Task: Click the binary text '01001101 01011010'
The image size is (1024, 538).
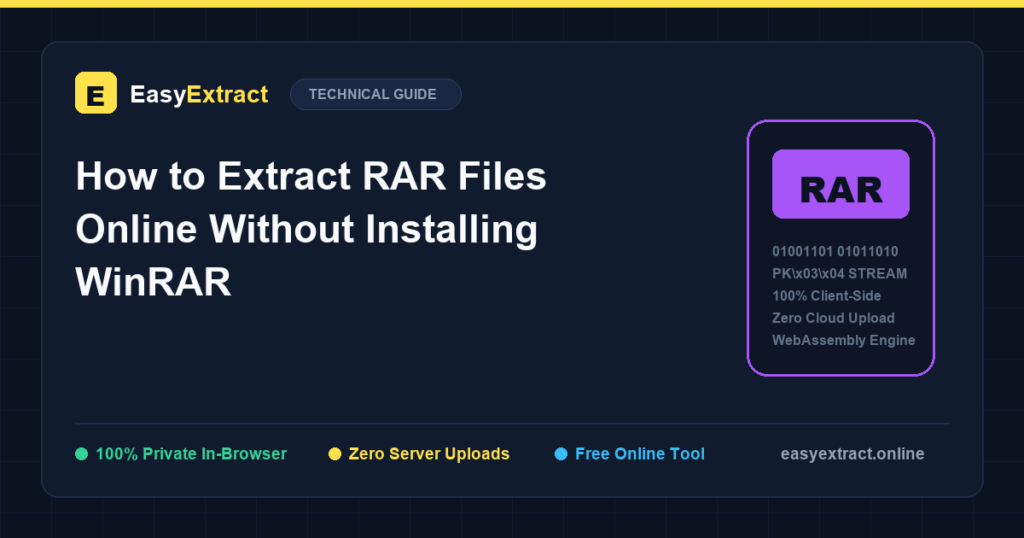Action: [835, 251]
